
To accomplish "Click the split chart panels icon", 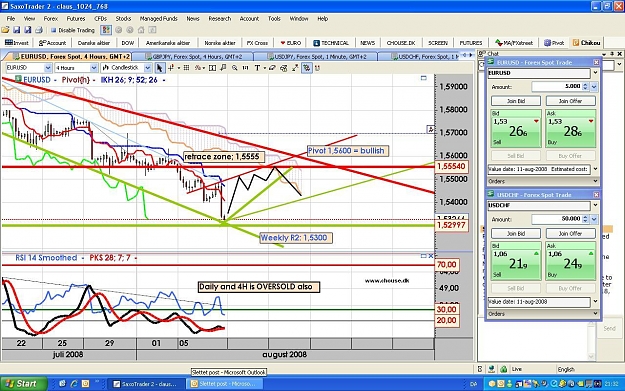I will (212, 68).
